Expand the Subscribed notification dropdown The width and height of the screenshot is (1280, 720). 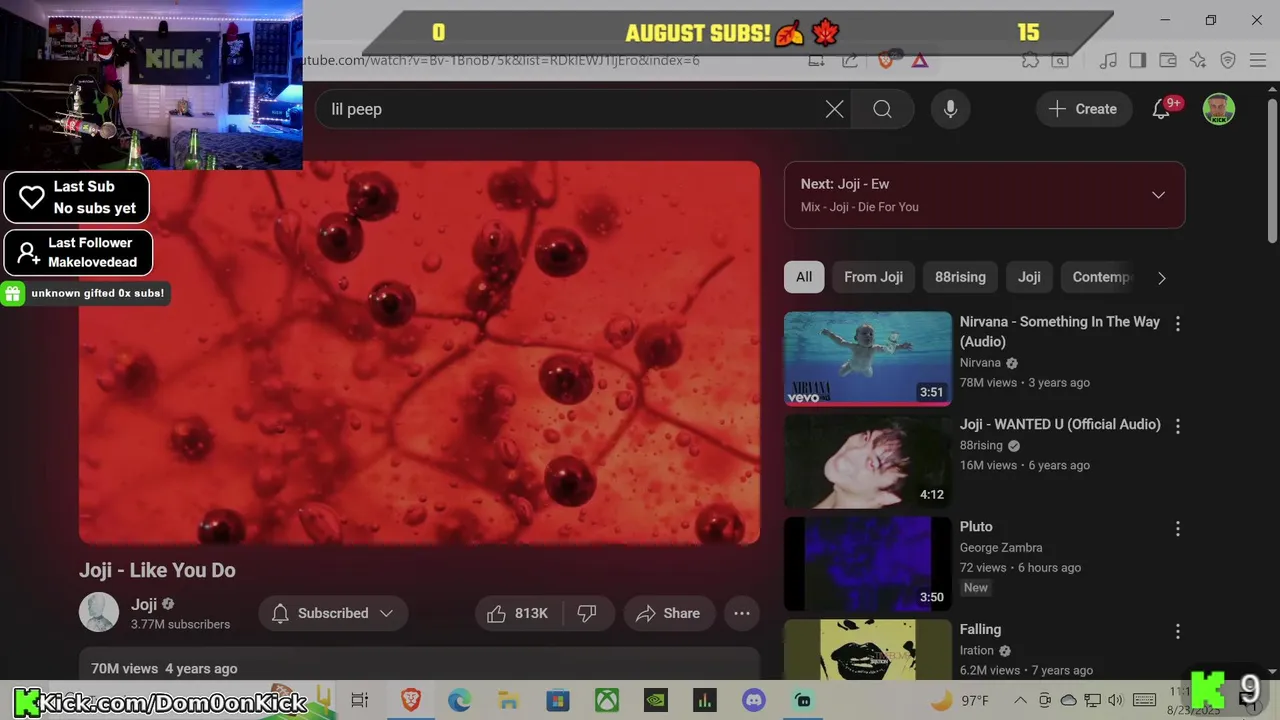(386, 613)
